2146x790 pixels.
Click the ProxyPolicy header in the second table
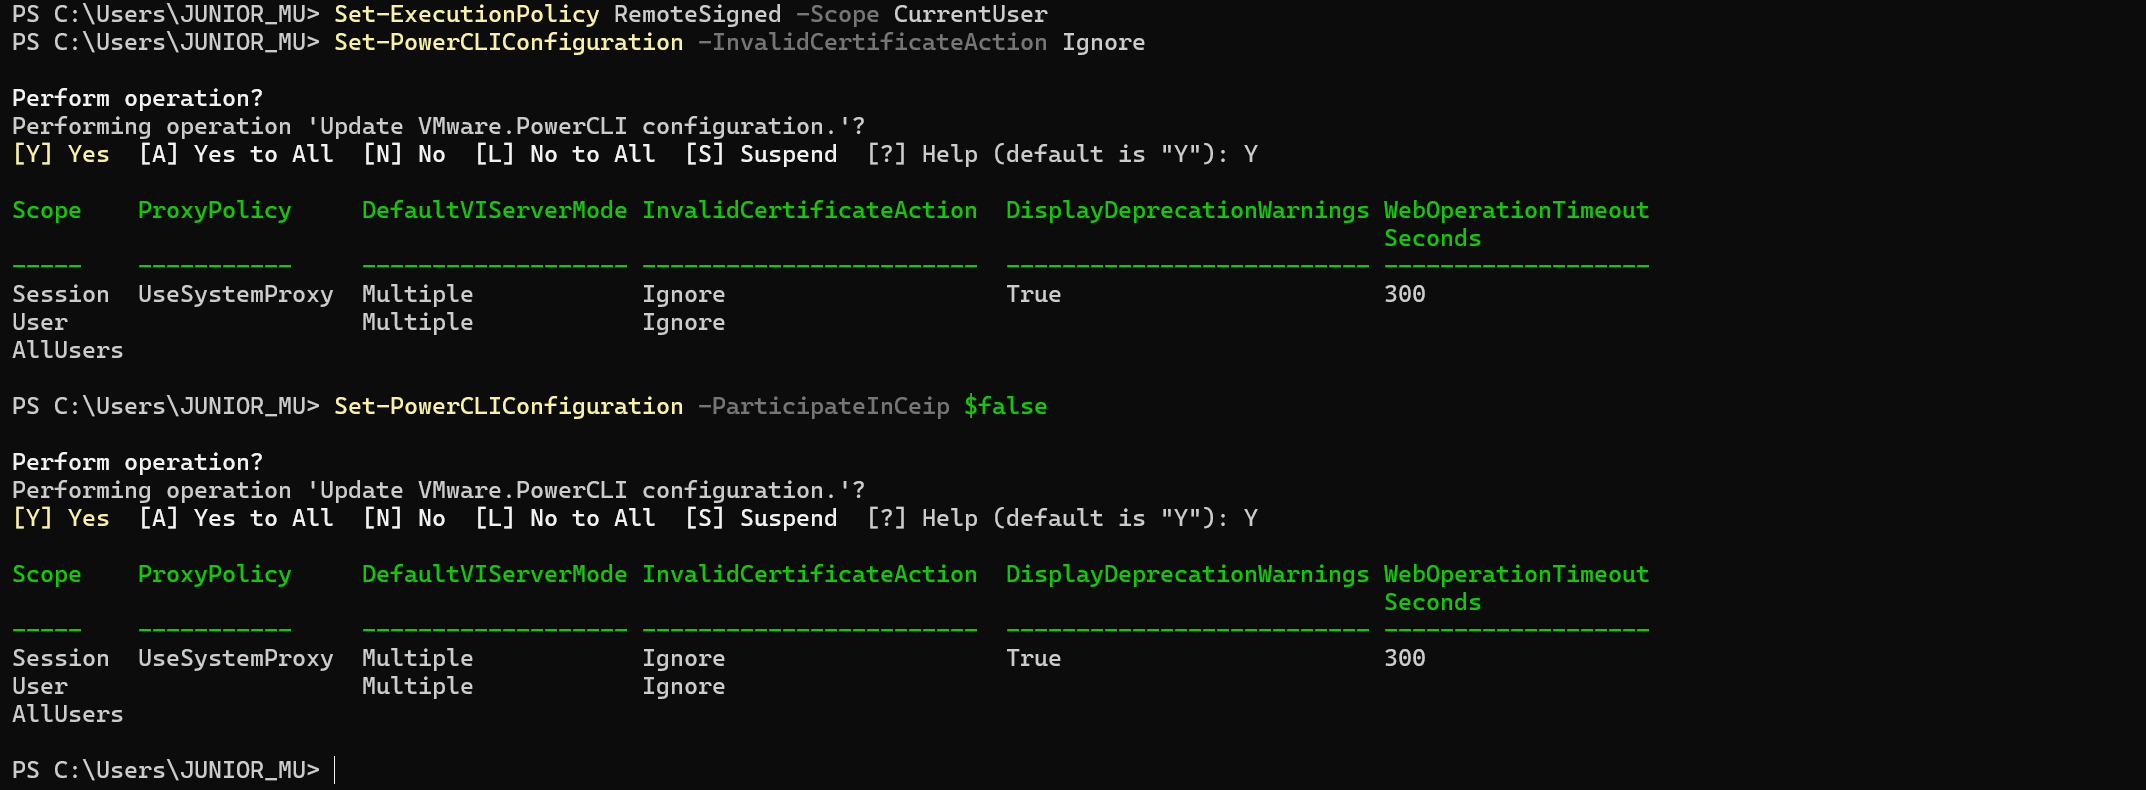(x=215, y=575)
